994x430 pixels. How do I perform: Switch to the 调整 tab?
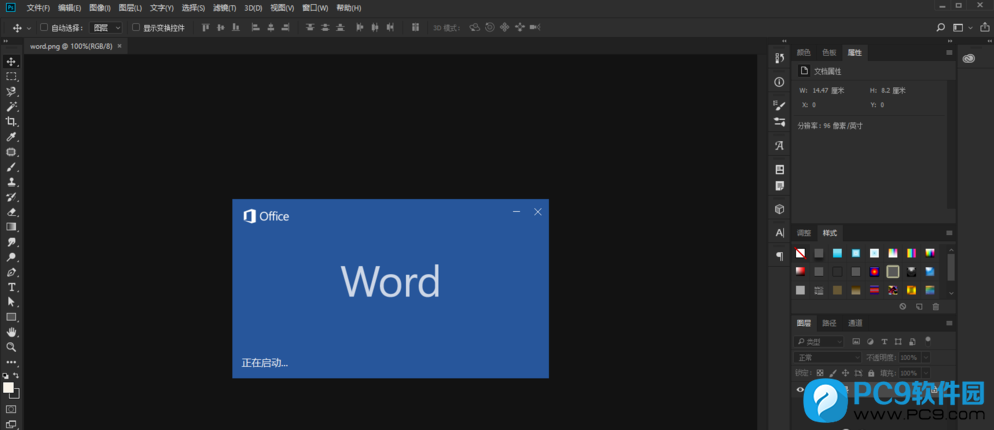(804, 233)
